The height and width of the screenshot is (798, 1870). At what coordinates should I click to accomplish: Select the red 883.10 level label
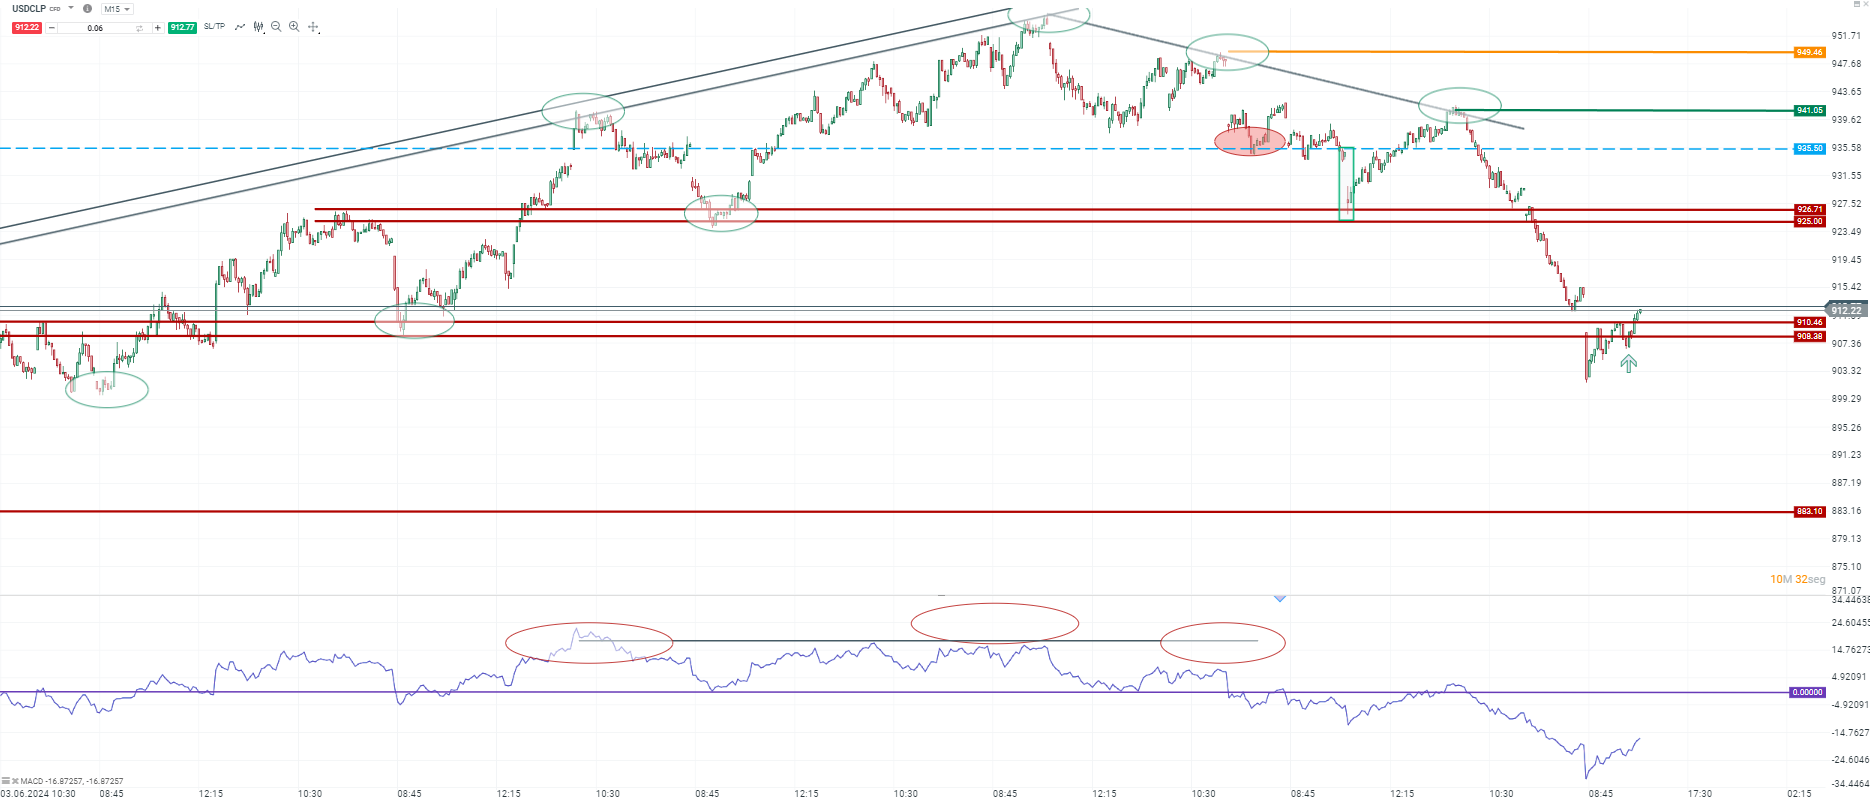pyautogui.click(x=1809, y=511)
